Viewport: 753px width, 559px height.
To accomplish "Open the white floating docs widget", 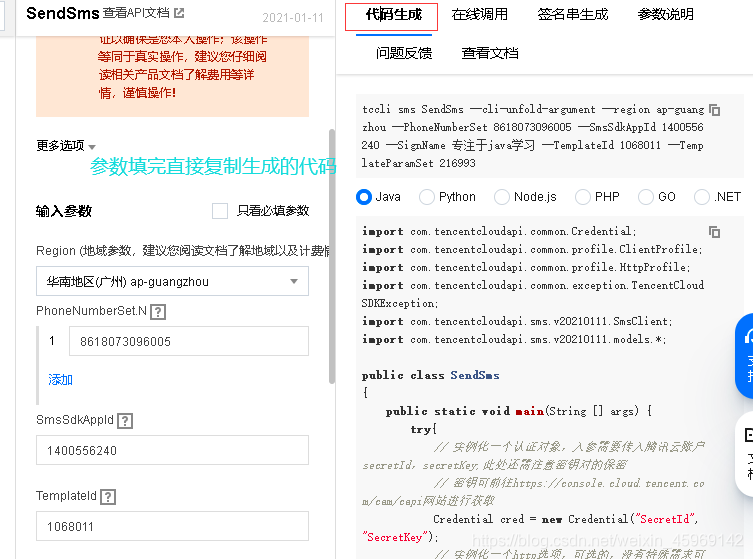I will [744, 453].
